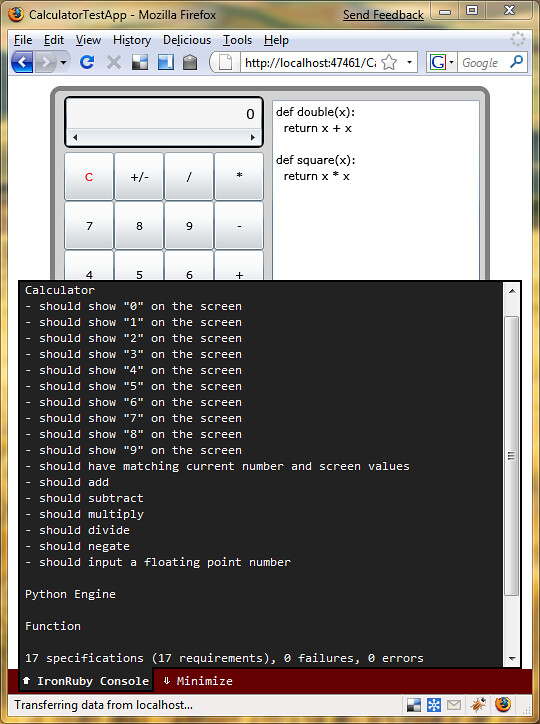
Task: Click the browser Back arrow button
Action: point(22,62)
